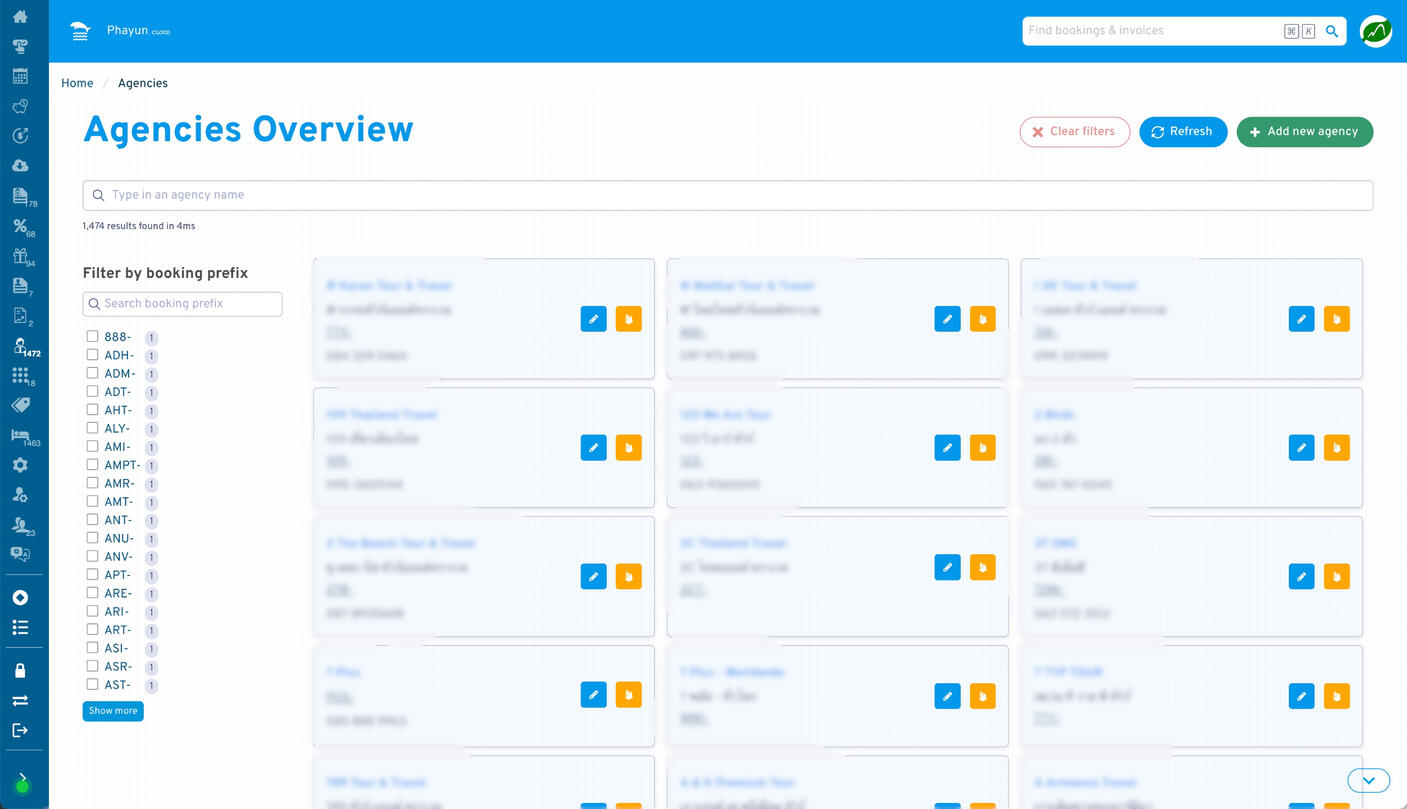Tick the AST- booking prefix filter
1407x809 pixels.
point(92,685)
